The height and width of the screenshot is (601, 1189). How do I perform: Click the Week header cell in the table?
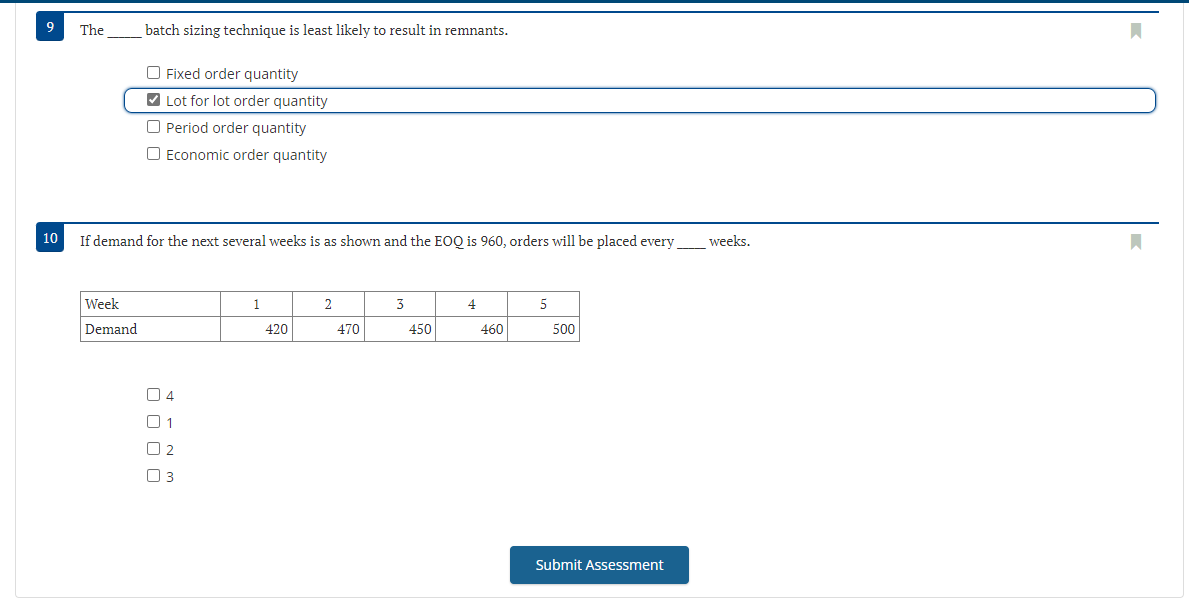150,303
